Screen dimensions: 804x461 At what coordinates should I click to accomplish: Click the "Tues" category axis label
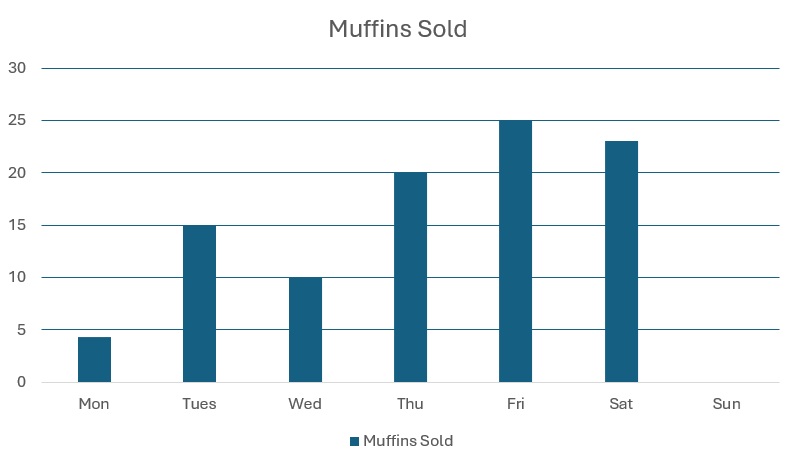[199, 404]
